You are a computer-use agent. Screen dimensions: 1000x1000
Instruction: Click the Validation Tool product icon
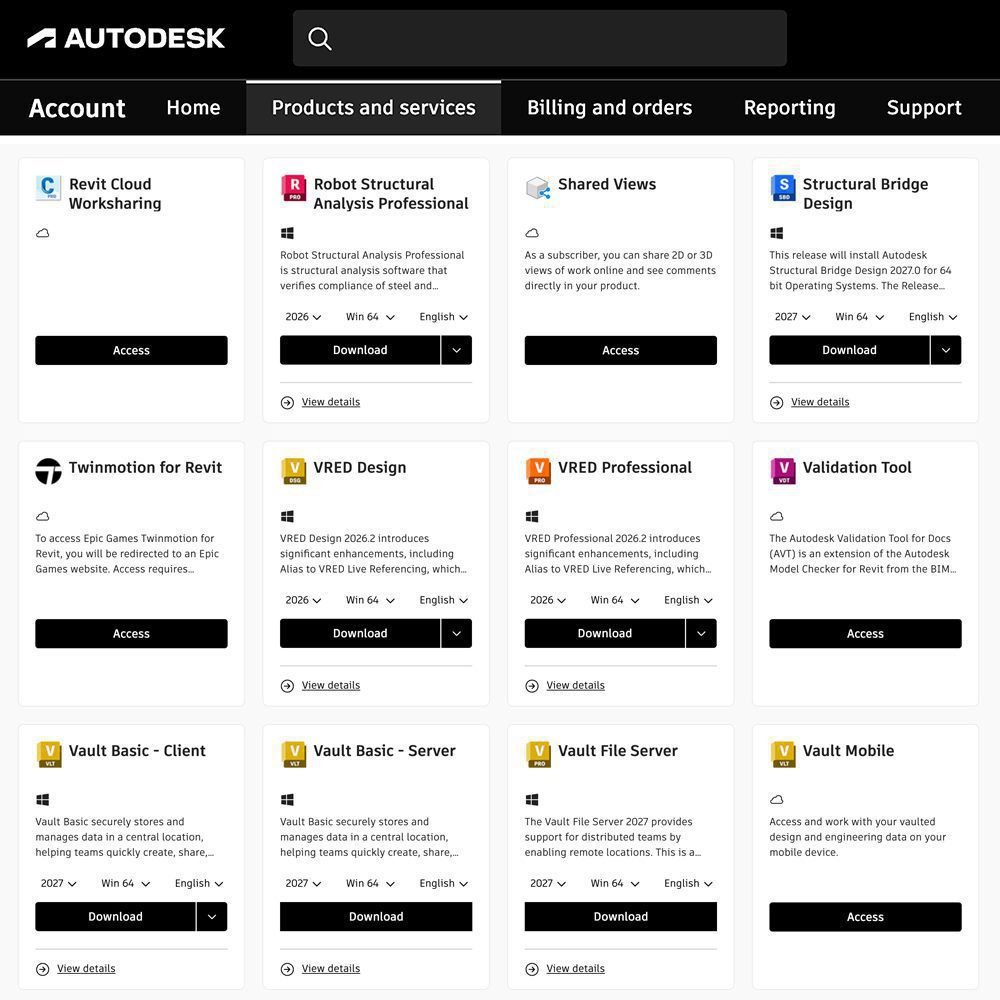tap(783, 471)
